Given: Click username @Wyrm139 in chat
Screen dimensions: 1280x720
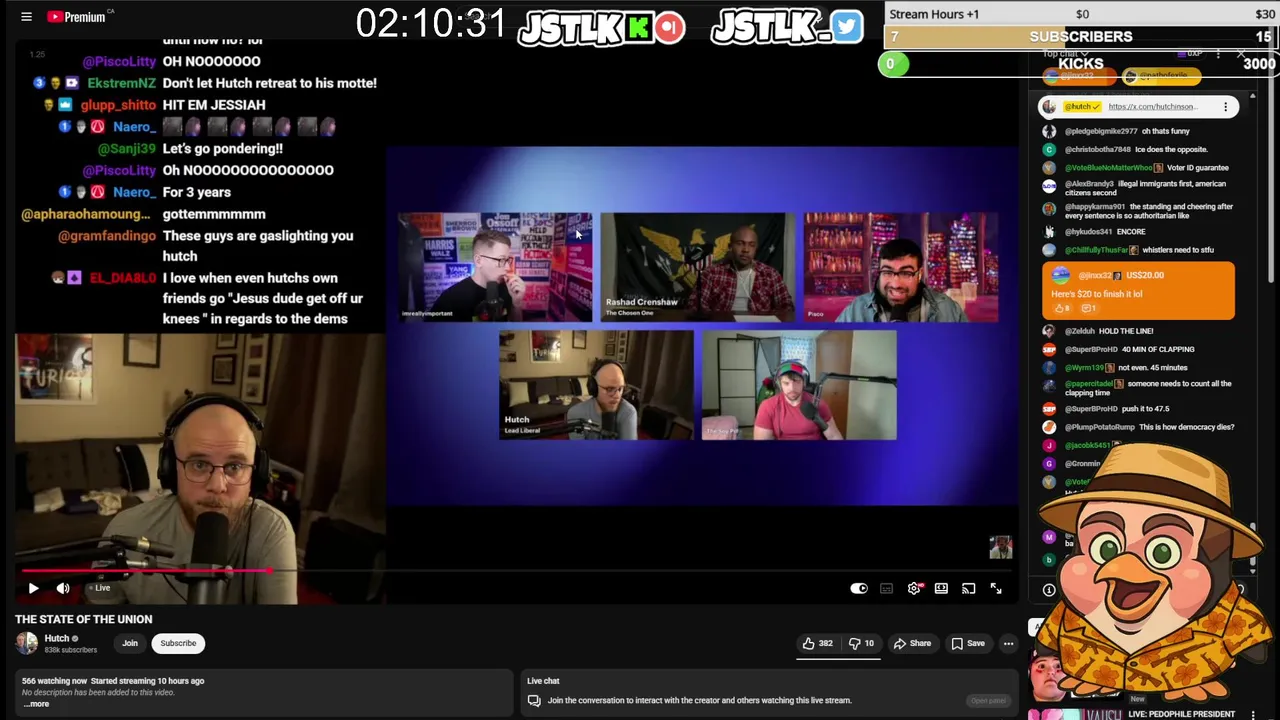Looking at the screenshot, I should tap(1086, 368).
